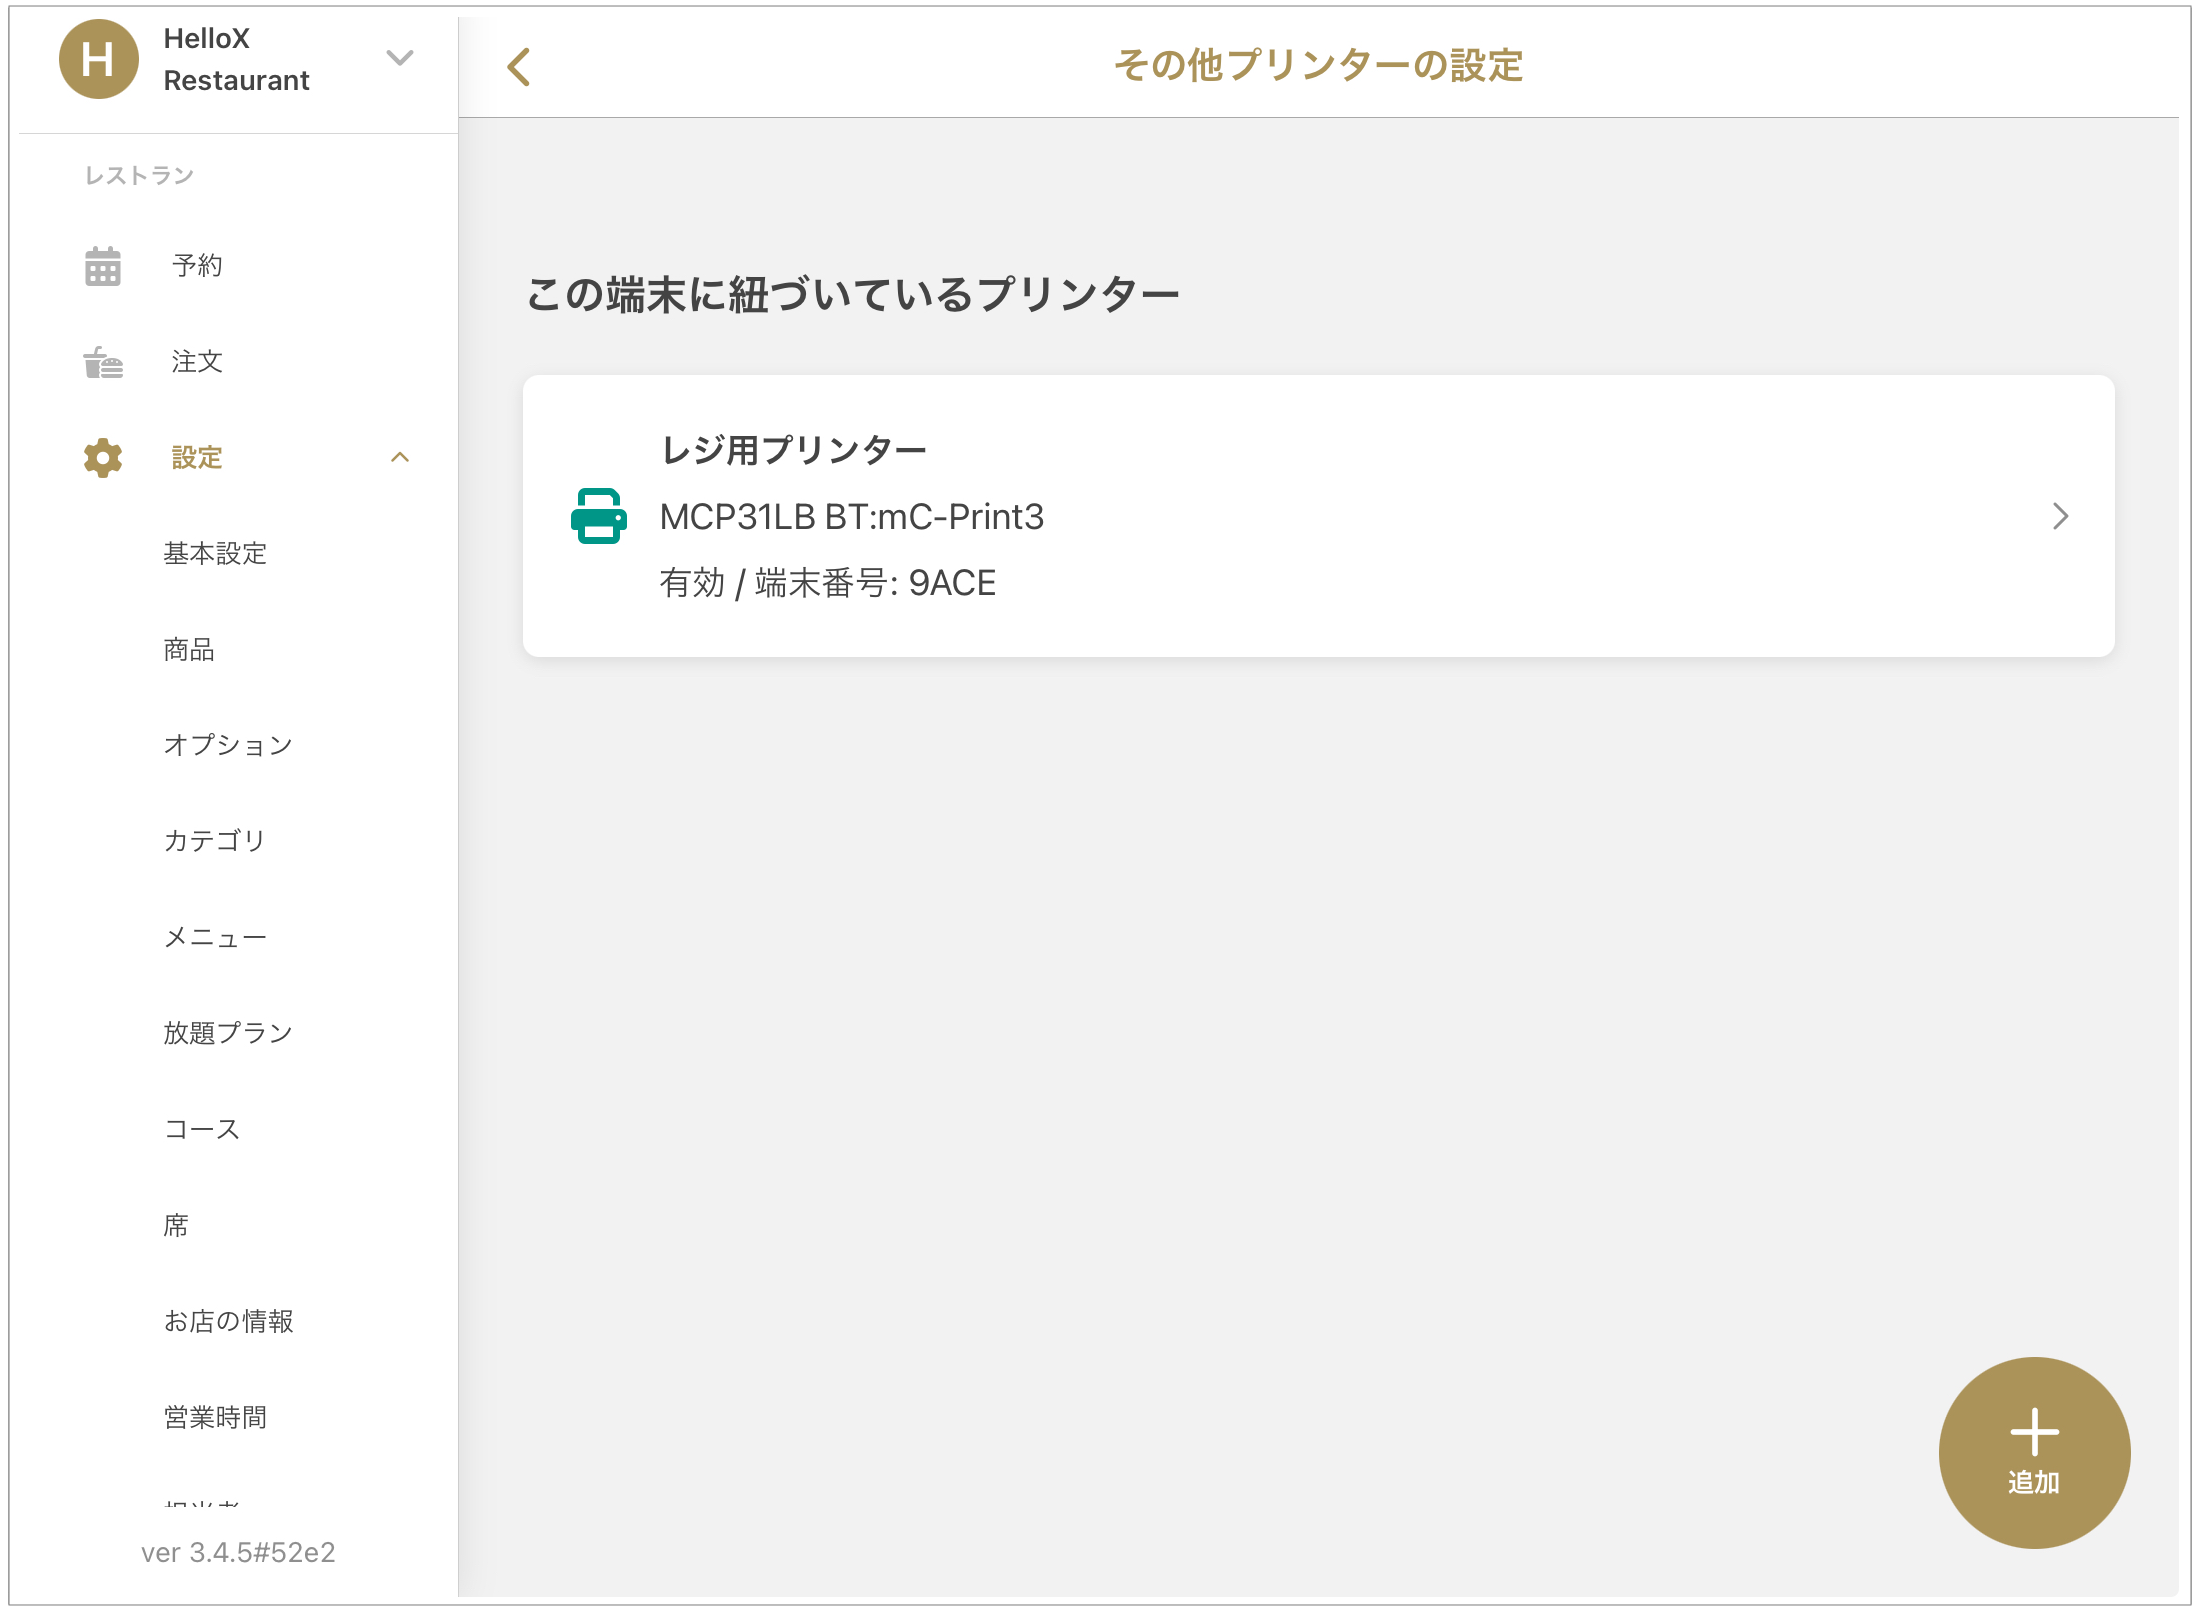Viewport: 2198px width, 1612px height.
Task: Open 営業時間 in the sidebar
Action: (x=215, y=1417)
